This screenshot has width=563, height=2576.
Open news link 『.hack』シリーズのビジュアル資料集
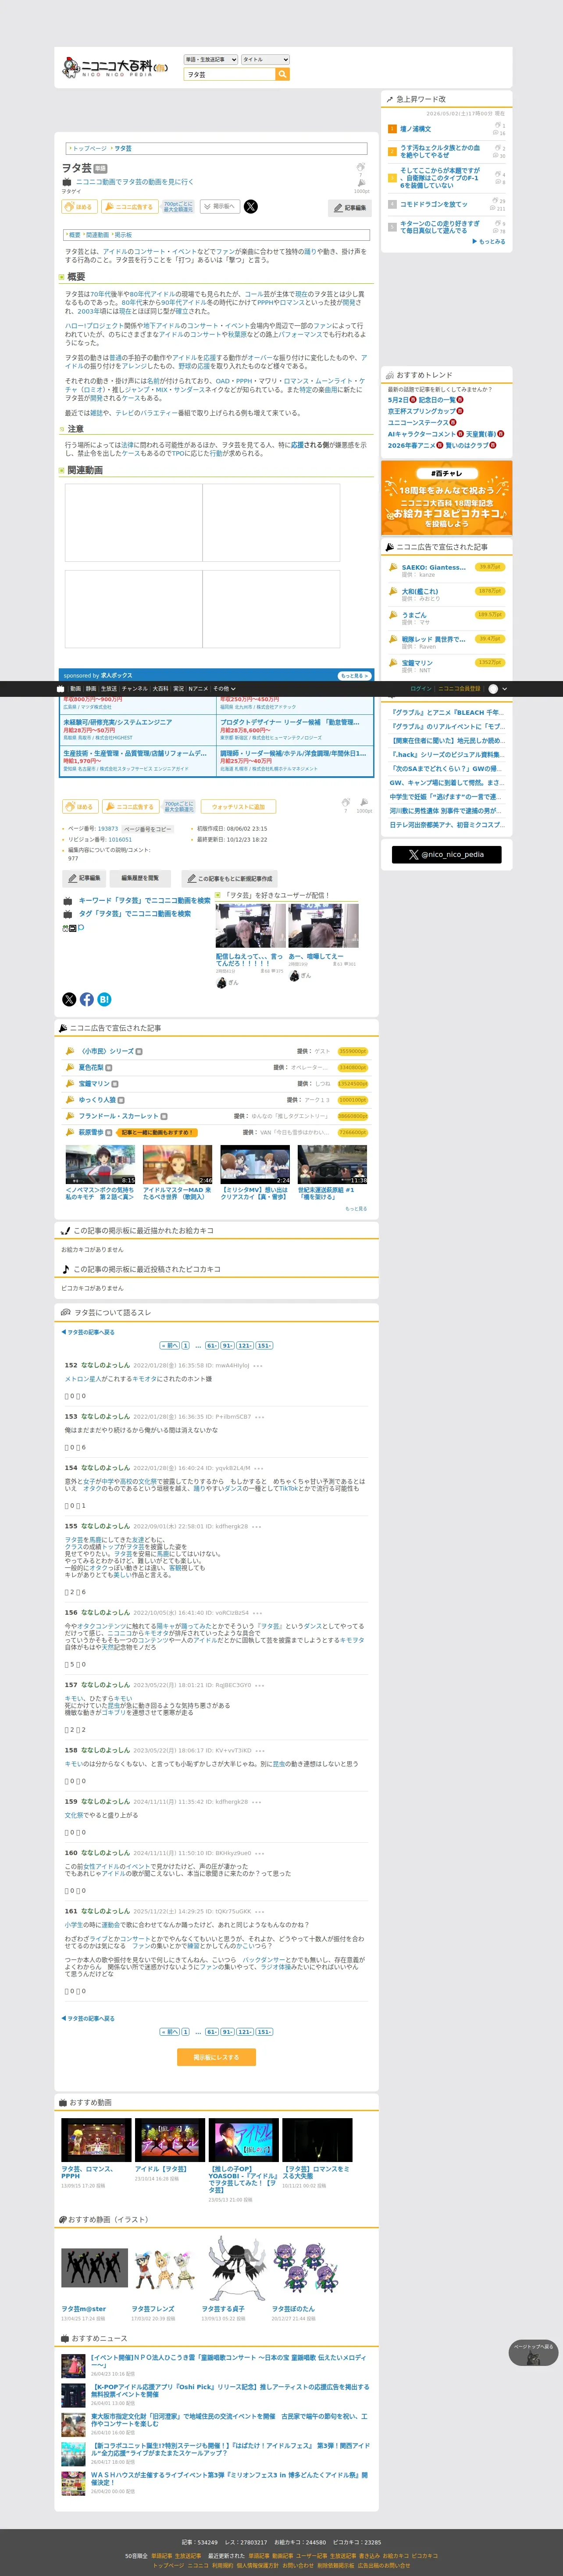446,755
